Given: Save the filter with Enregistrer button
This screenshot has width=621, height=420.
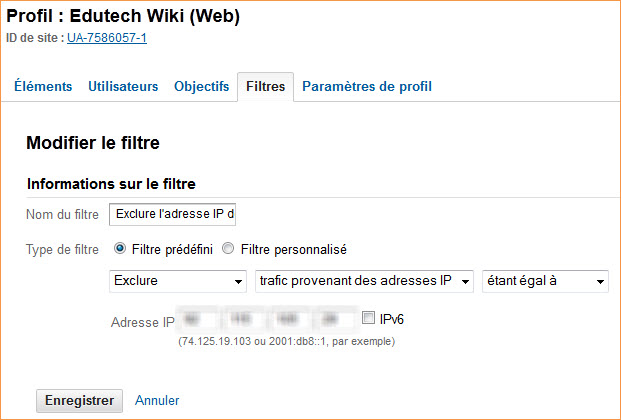Looking at the screenshot, I should tap(80, 401).
